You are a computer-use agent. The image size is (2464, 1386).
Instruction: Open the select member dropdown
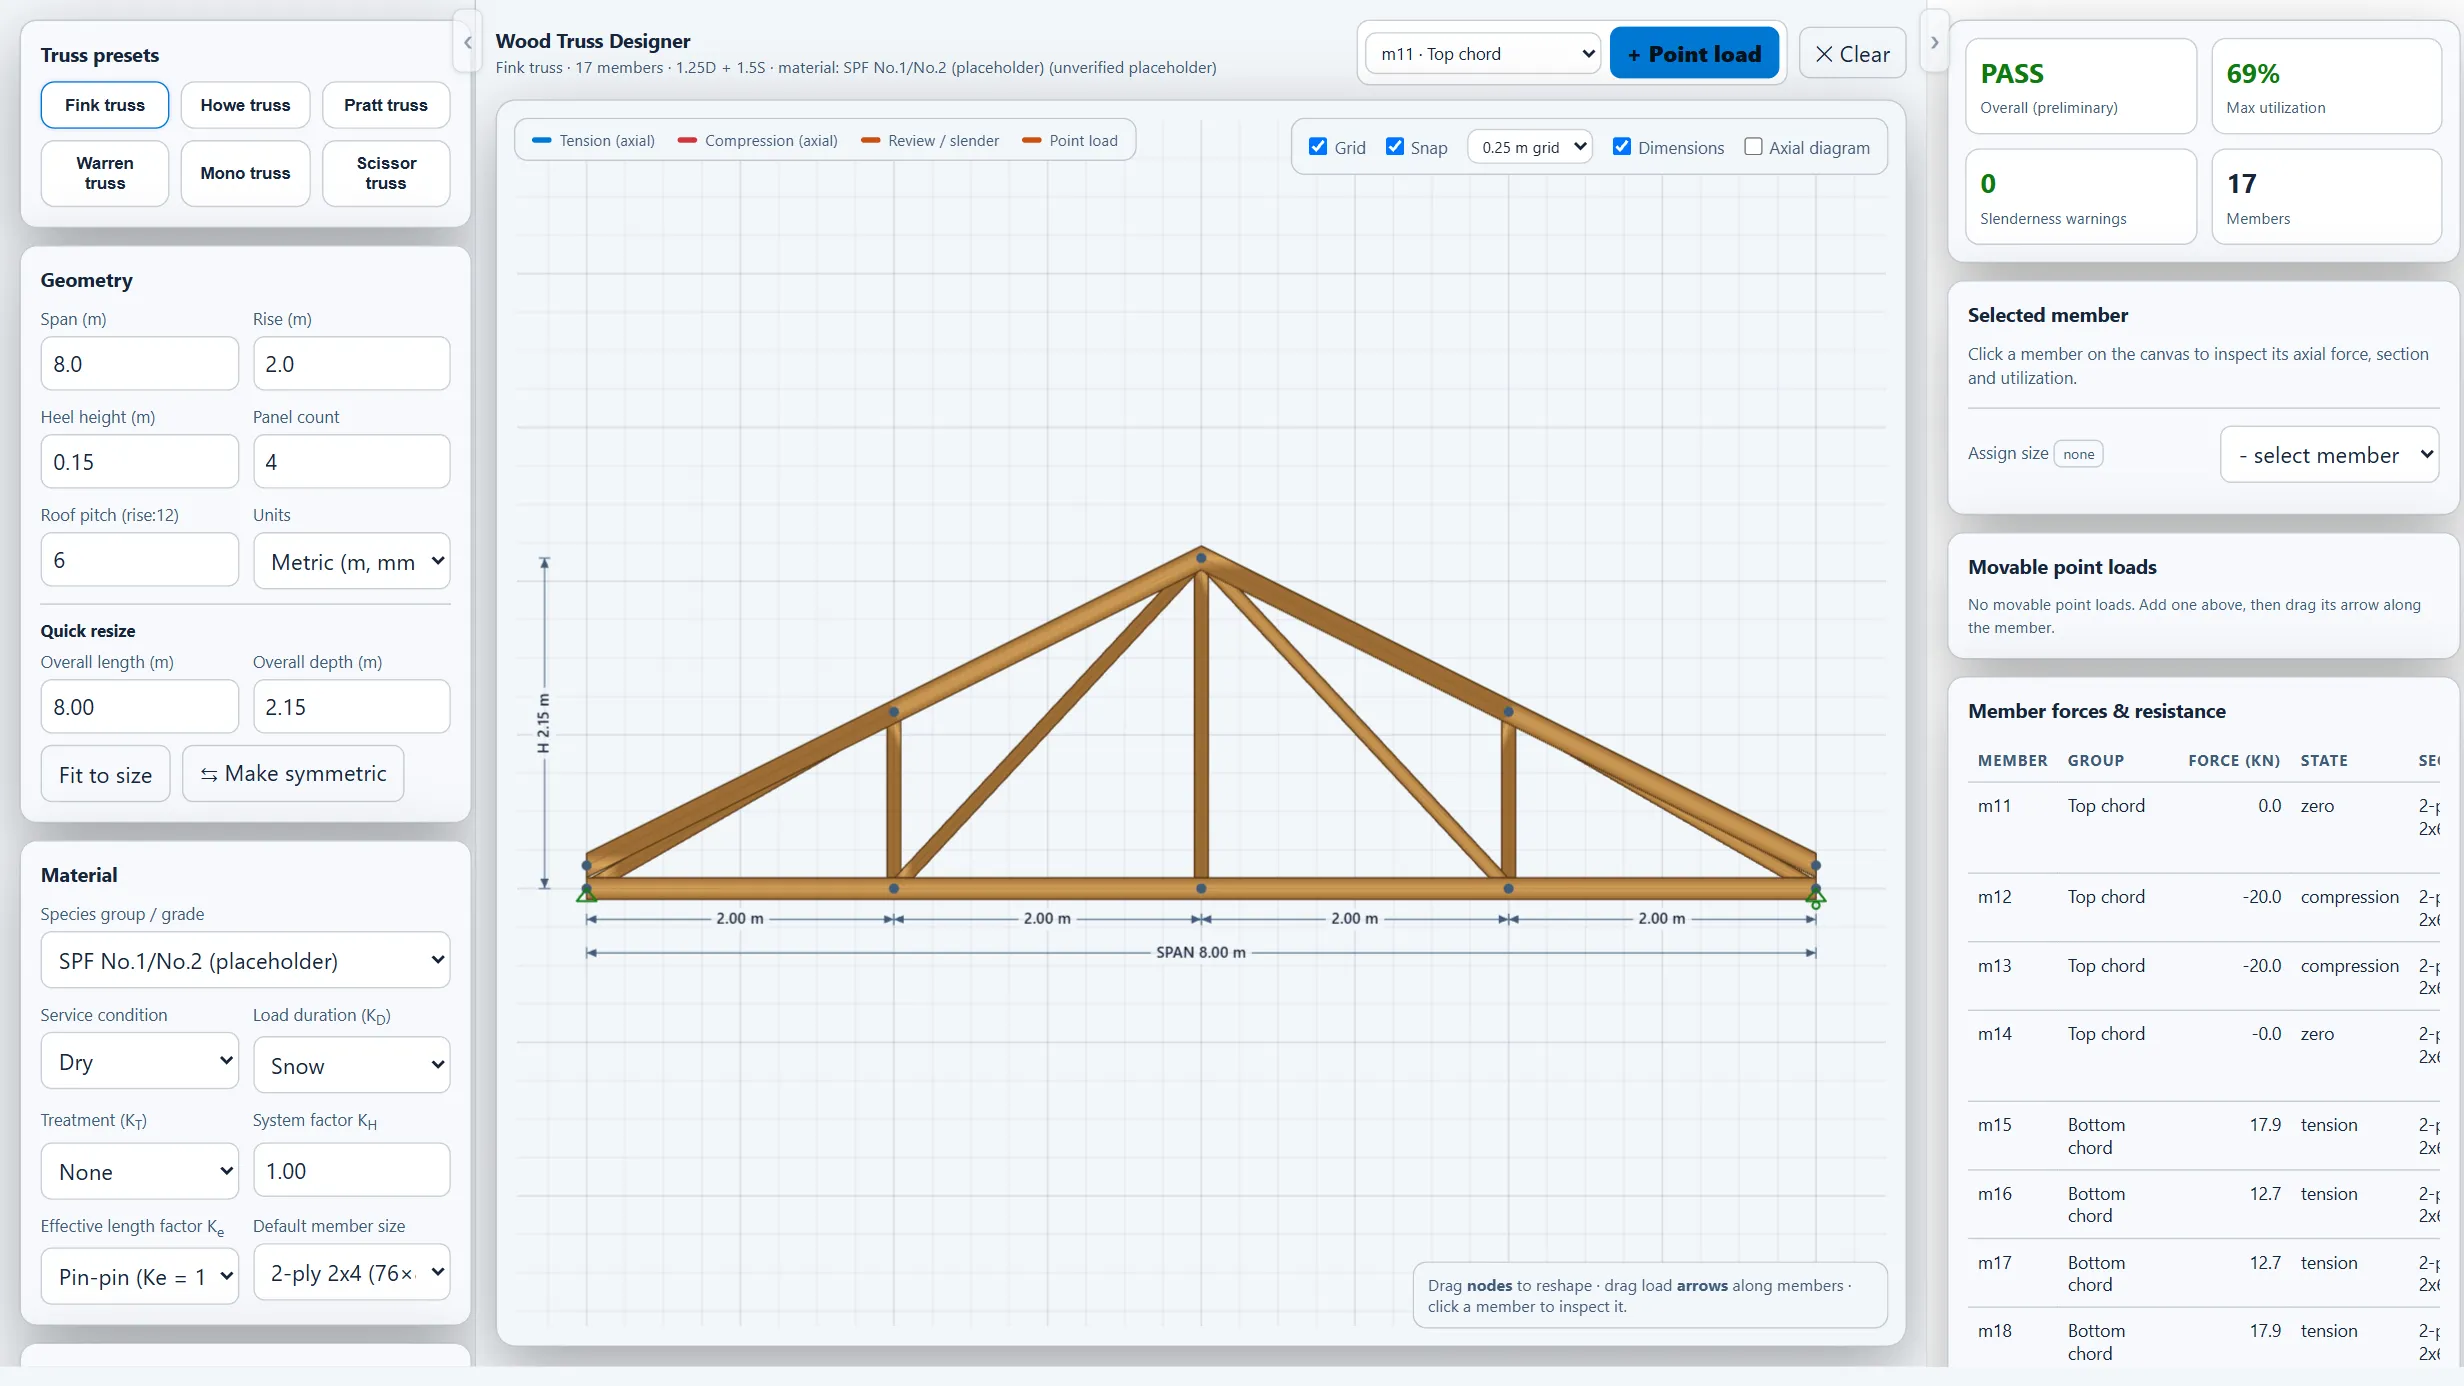pyautogui.click(x=2329, y=455)
